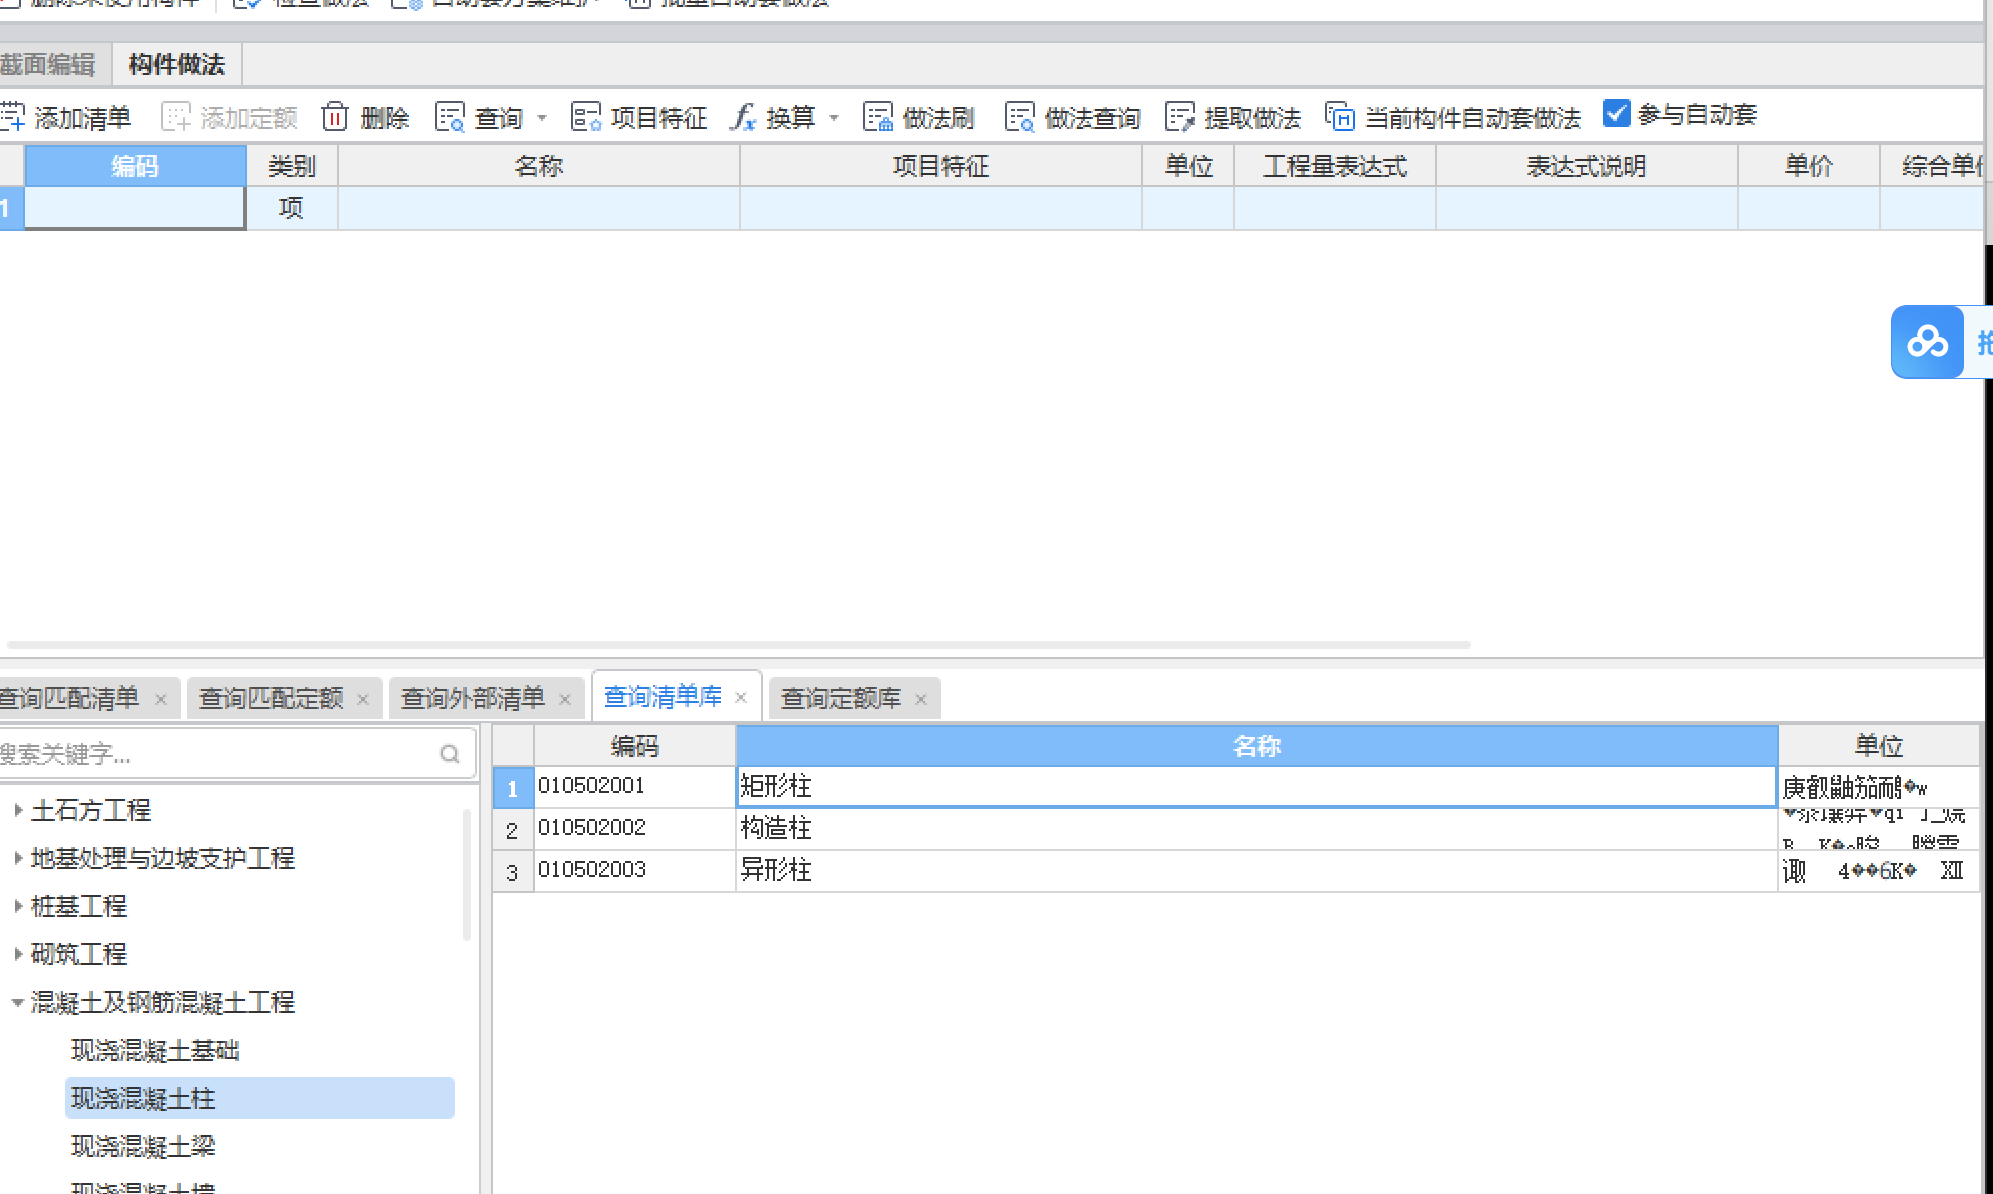The width and height of the screenshot is (1993, 1194).
Task: Open the 查询 dropdown arrow
Action: [x=542, y=118]
